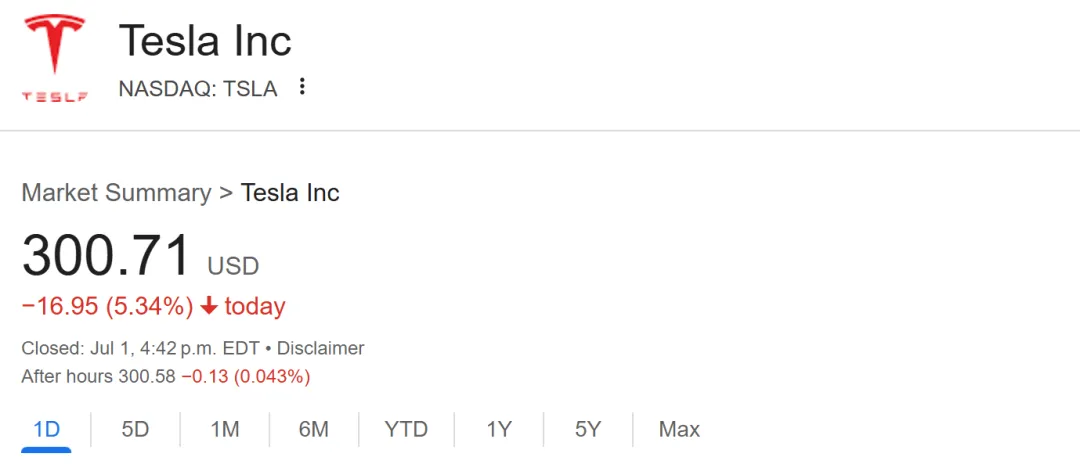Open the Disclaimer link
Viewport: 1080px width, 475px height.
click(x=320, y=349)
